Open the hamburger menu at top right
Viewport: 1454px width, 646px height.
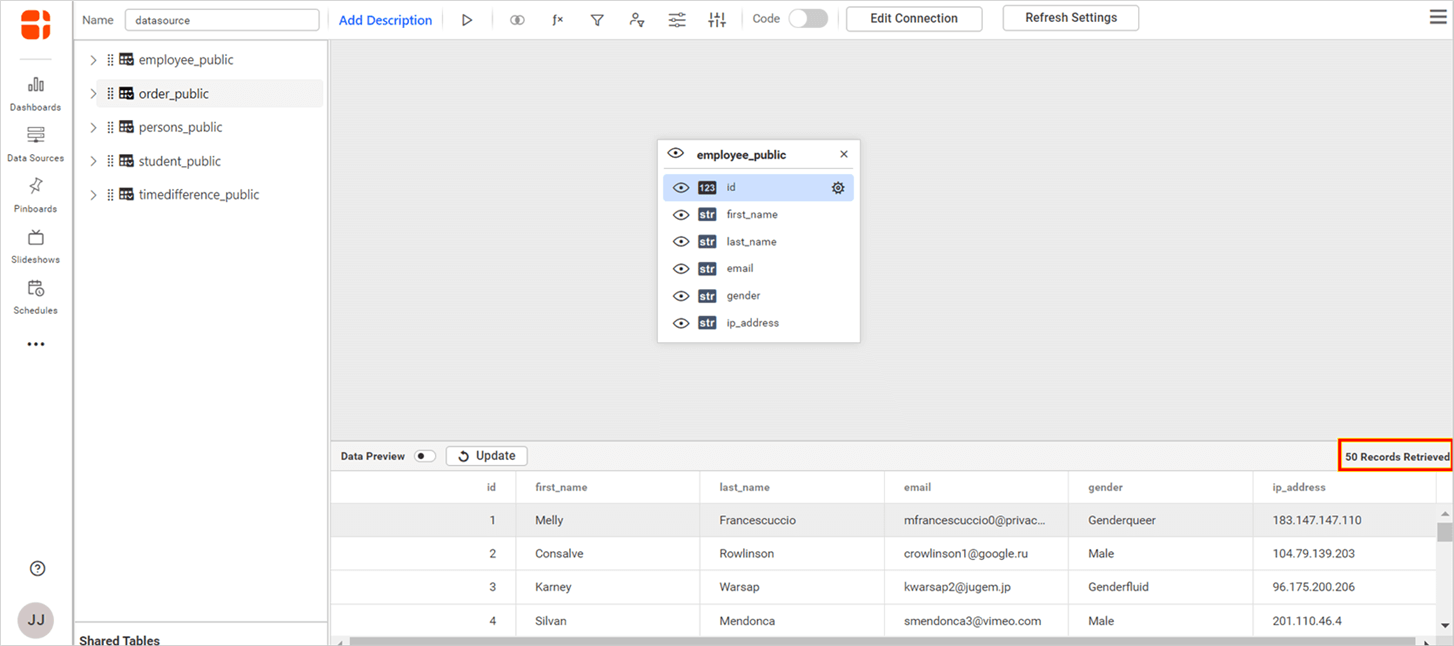1437,17
